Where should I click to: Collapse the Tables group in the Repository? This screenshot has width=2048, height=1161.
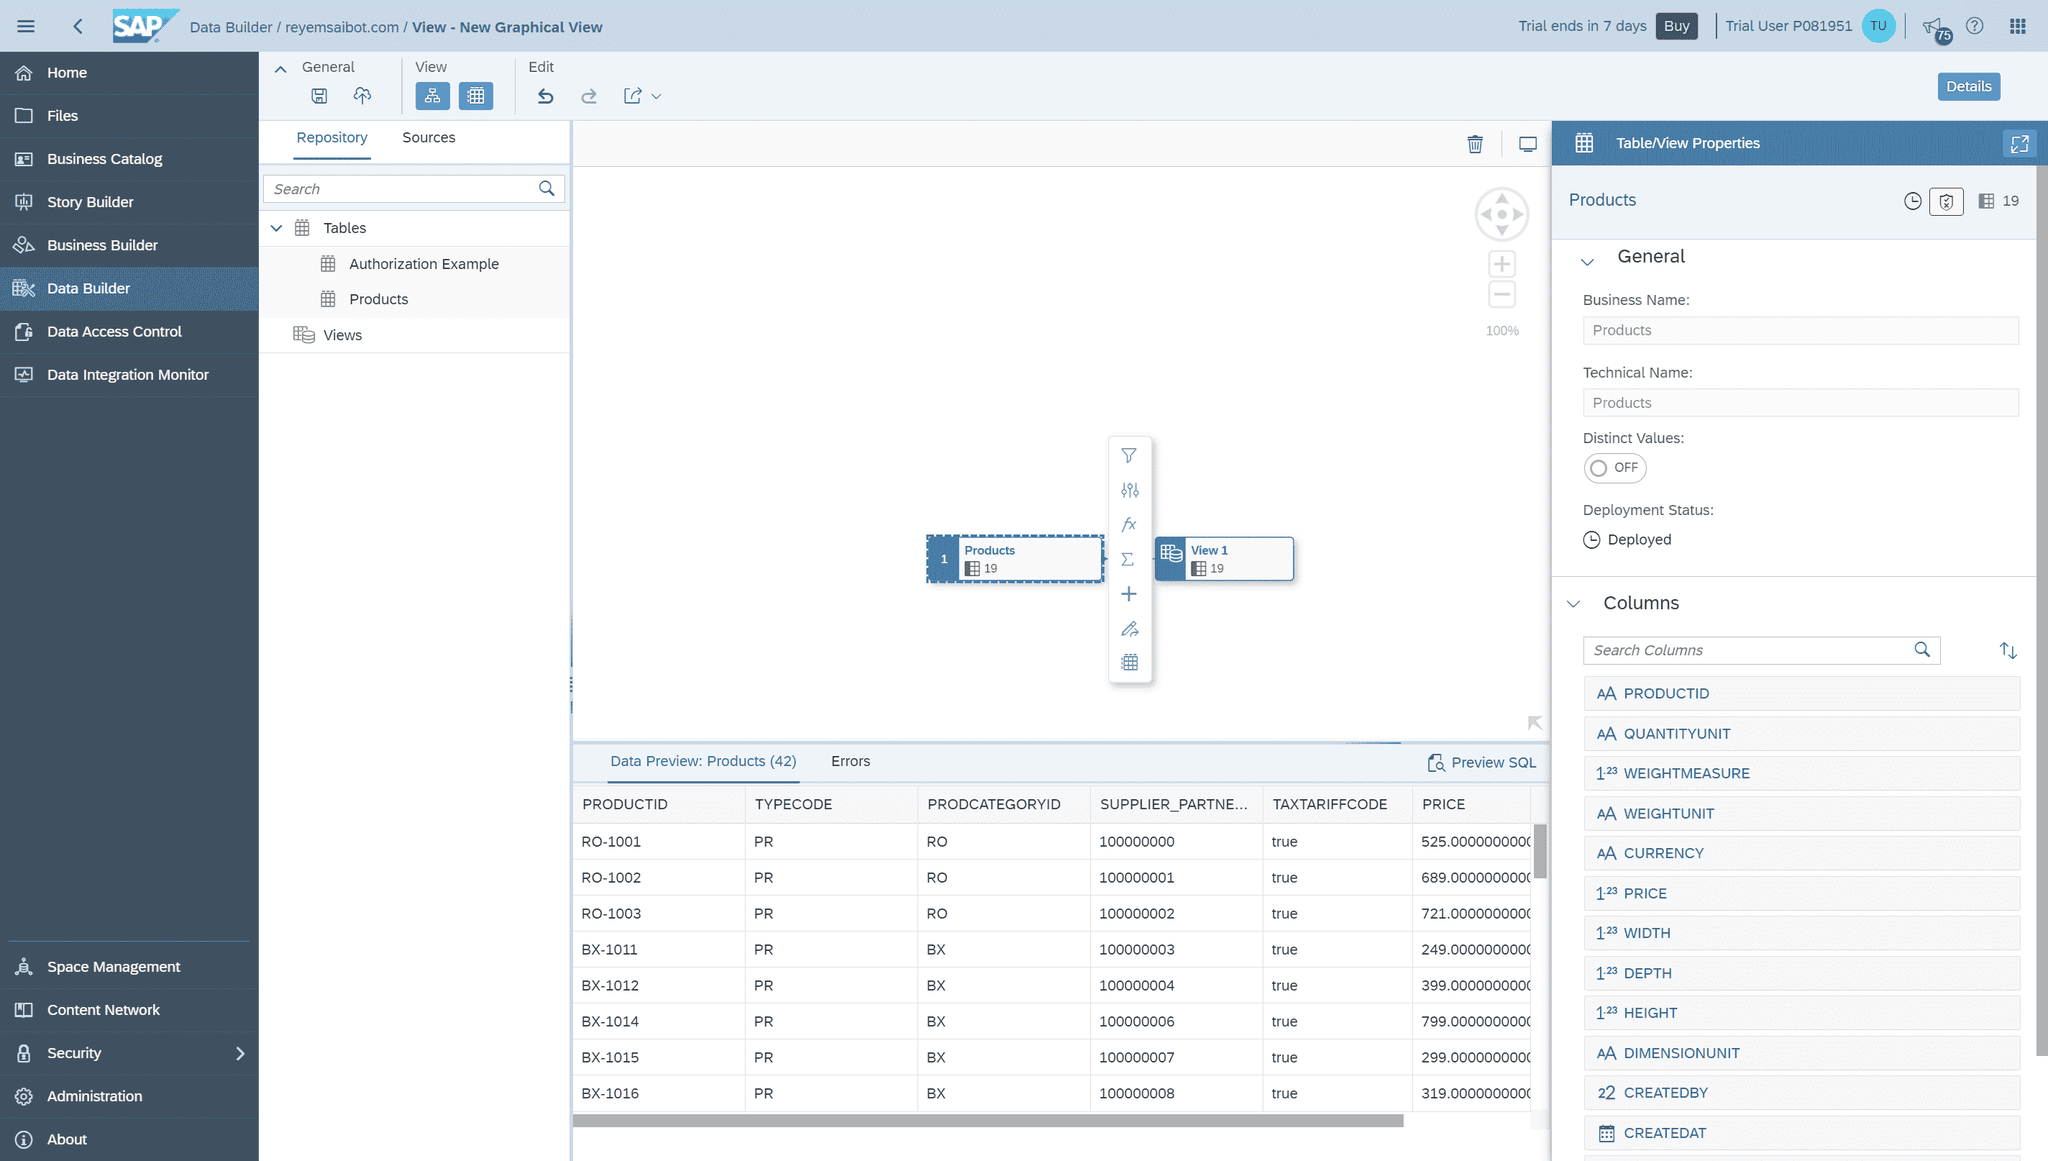coord(277,227)
